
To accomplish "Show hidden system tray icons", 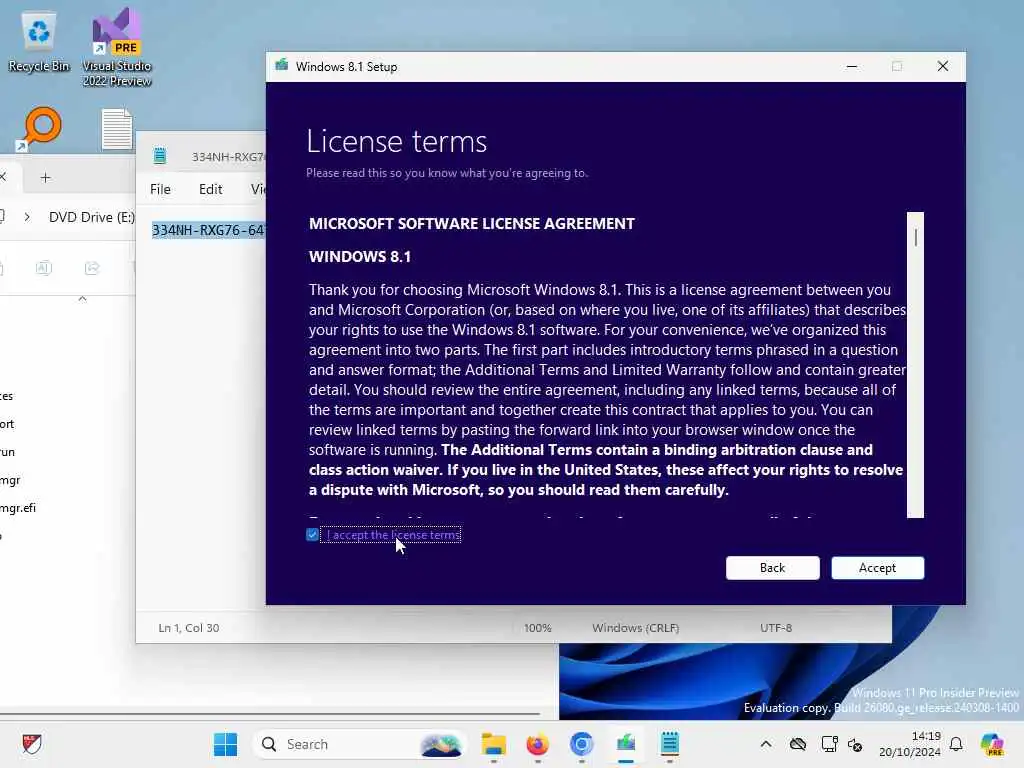I will (766, 744).
